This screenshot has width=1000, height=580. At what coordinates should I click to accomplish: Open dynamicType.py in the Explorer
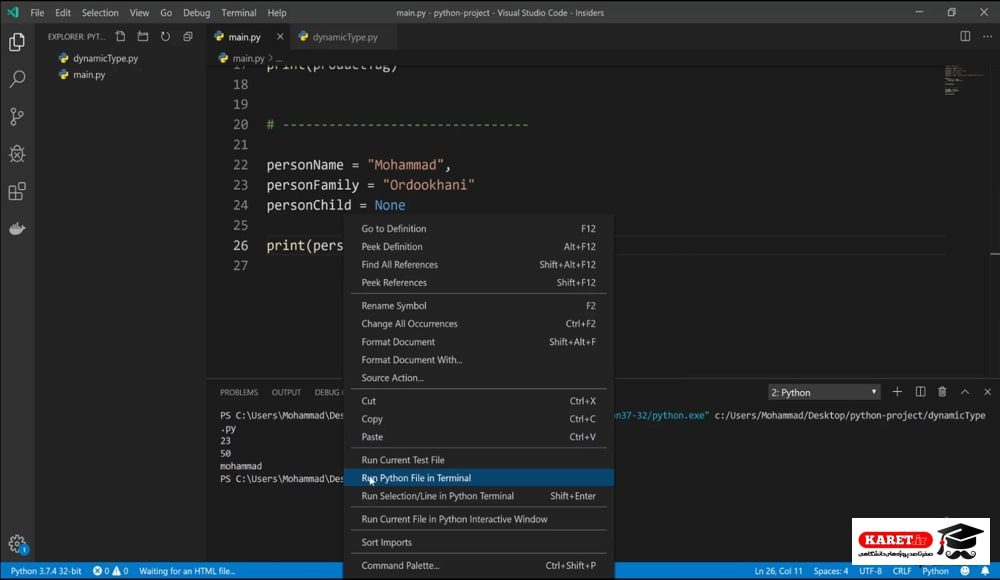[x=105, y=58]
